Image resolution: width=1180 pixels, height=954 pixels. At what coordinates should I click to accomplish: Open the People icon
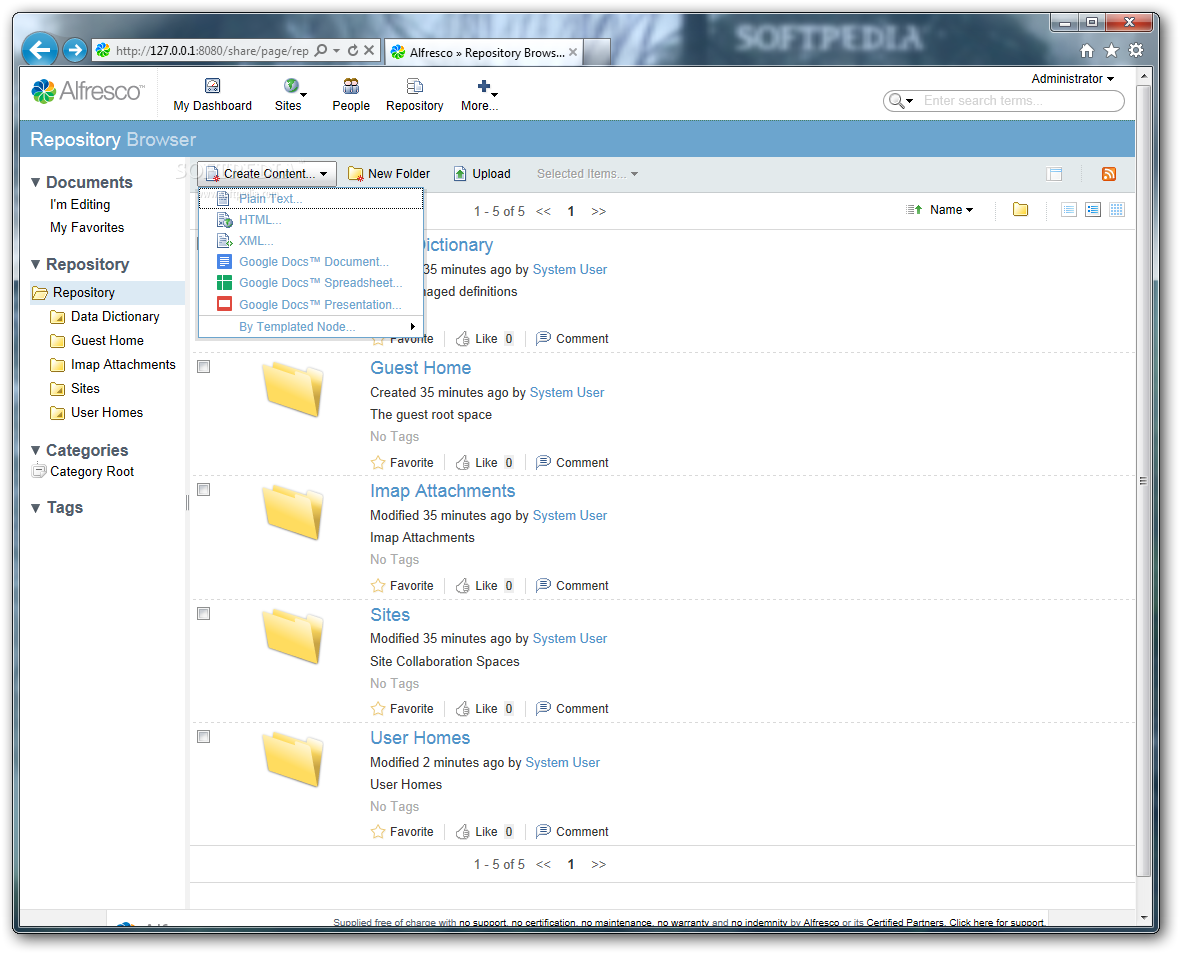[351, 86]
